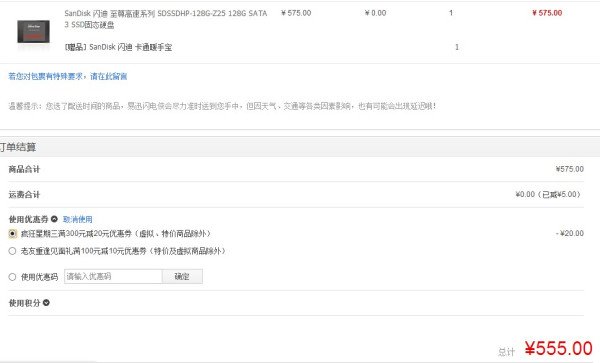This screenshot has width=600, height=363.
Task: Select the 满300元减20元 coupon radio button
Action: 13,233
